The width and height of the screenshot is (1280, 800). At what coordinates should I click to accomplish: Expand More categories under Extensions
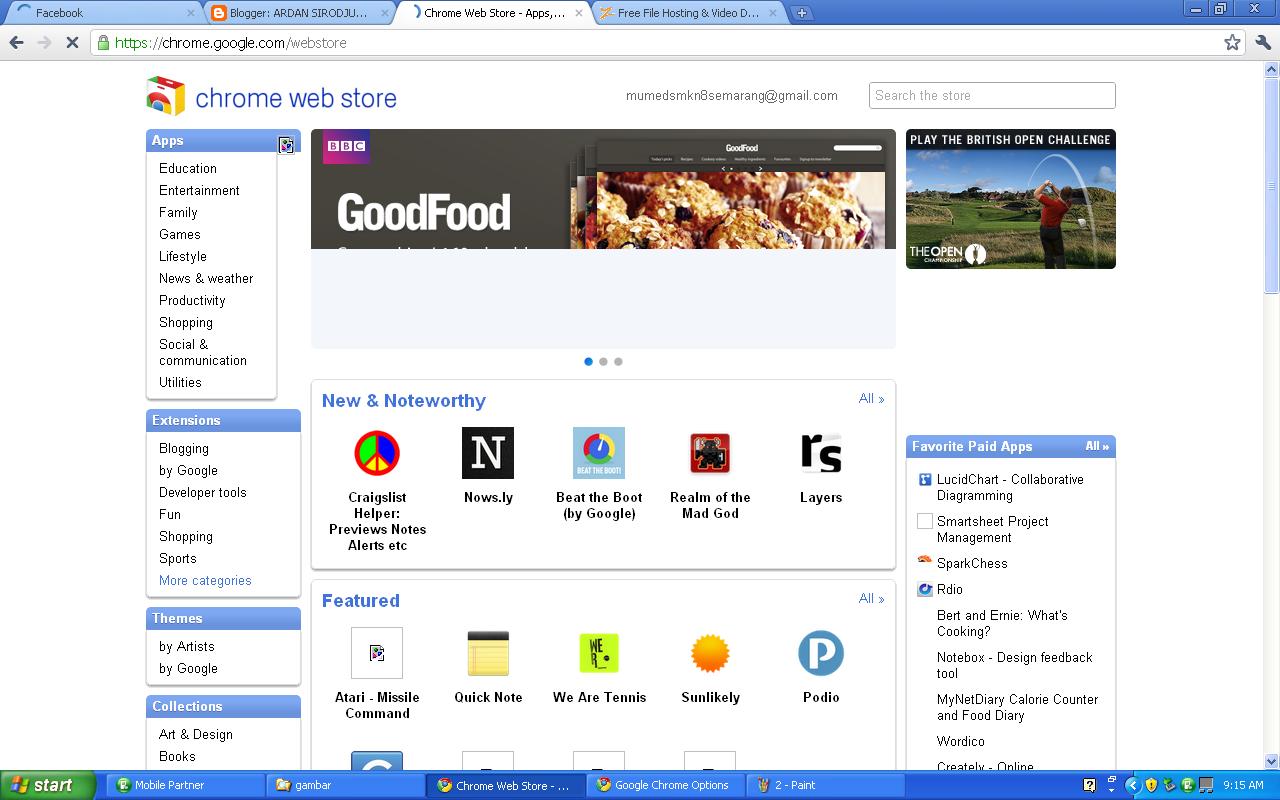tap(205, 580)
